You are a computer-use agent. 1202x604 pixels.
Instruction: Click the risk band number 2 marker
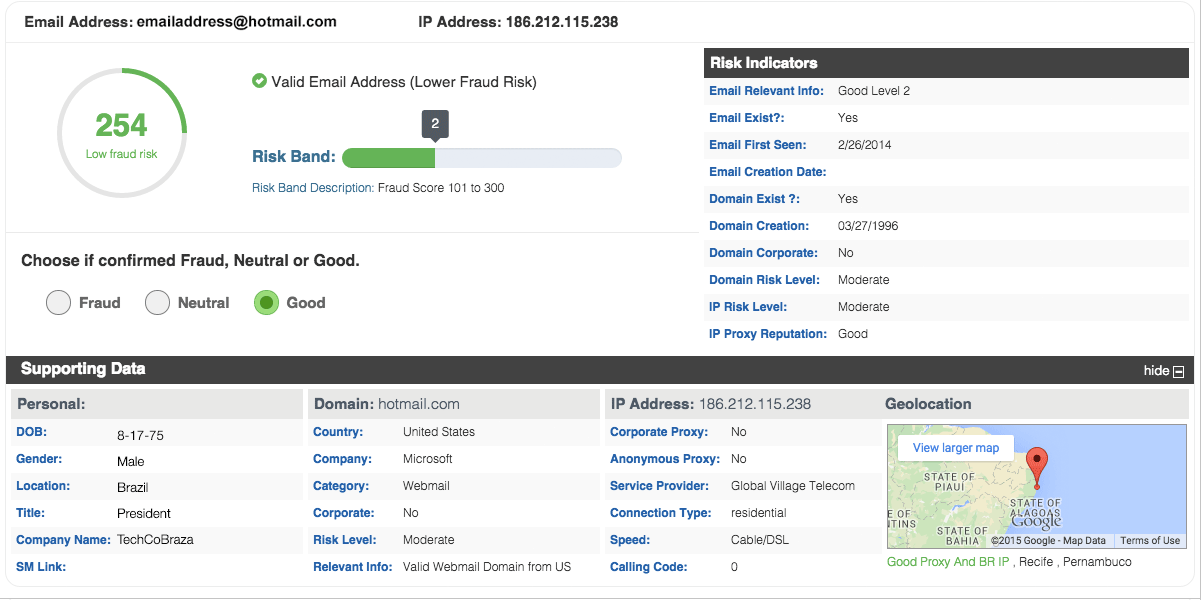coord(434,125)
